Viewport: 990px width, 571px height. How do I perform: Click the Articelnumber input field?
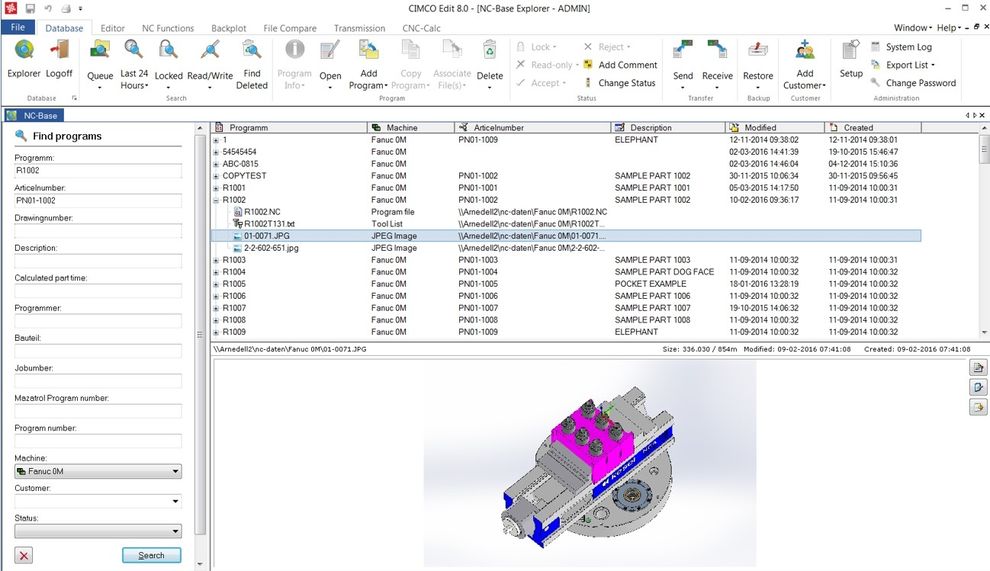coord(98,201)
